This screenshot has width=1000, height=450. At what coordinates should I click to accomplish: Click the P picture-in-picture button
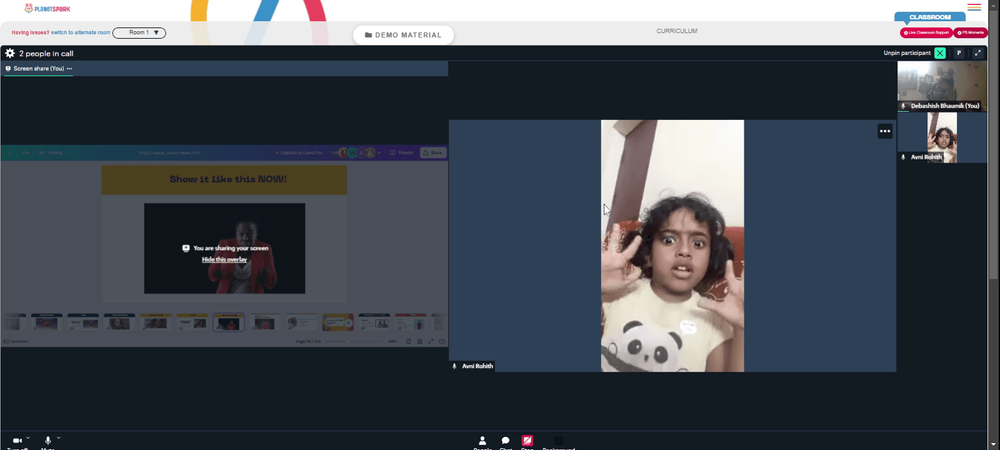click(959, 53)
